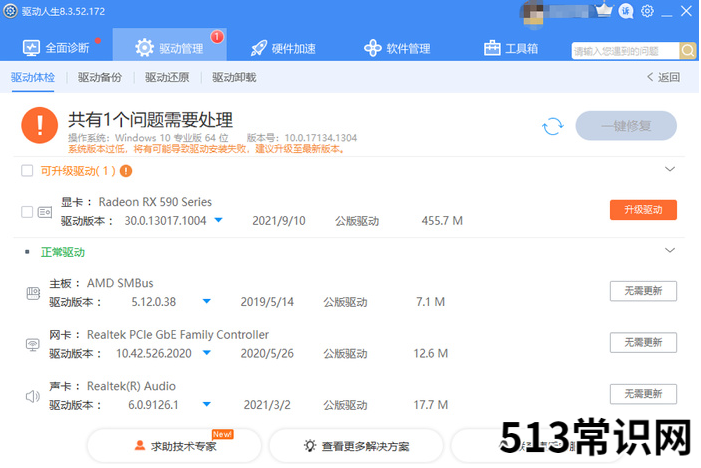The height and width of the screenshot is (468, 701).
Task: Select the 驱动卸载 sub-tab
Action: click(x=234, y=77)
